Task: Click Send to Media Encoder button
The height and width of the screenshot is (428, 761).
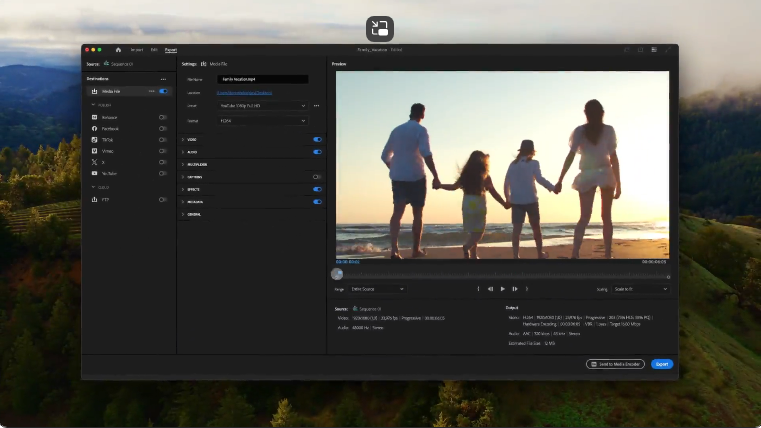Action: 616,364
